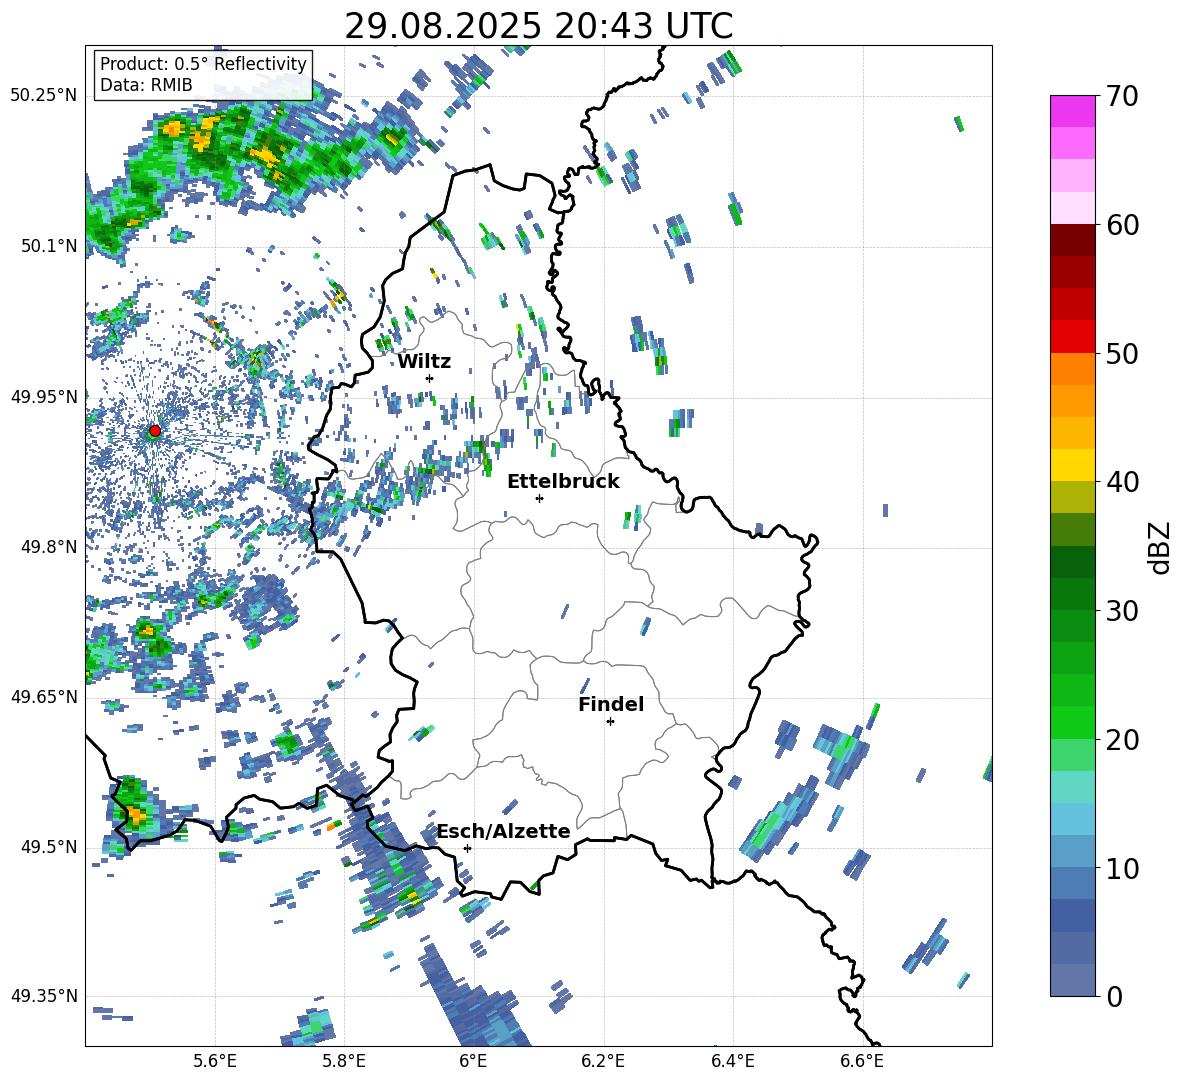The width and height of the screenshot is (1184, 1081).
Task: Click the 60 tick on colorbar
Action: [x=1122, y=225]
